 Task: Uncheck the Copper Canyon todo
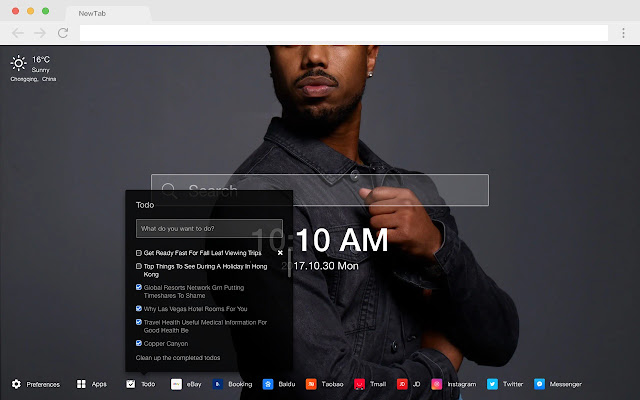point(139,343)
